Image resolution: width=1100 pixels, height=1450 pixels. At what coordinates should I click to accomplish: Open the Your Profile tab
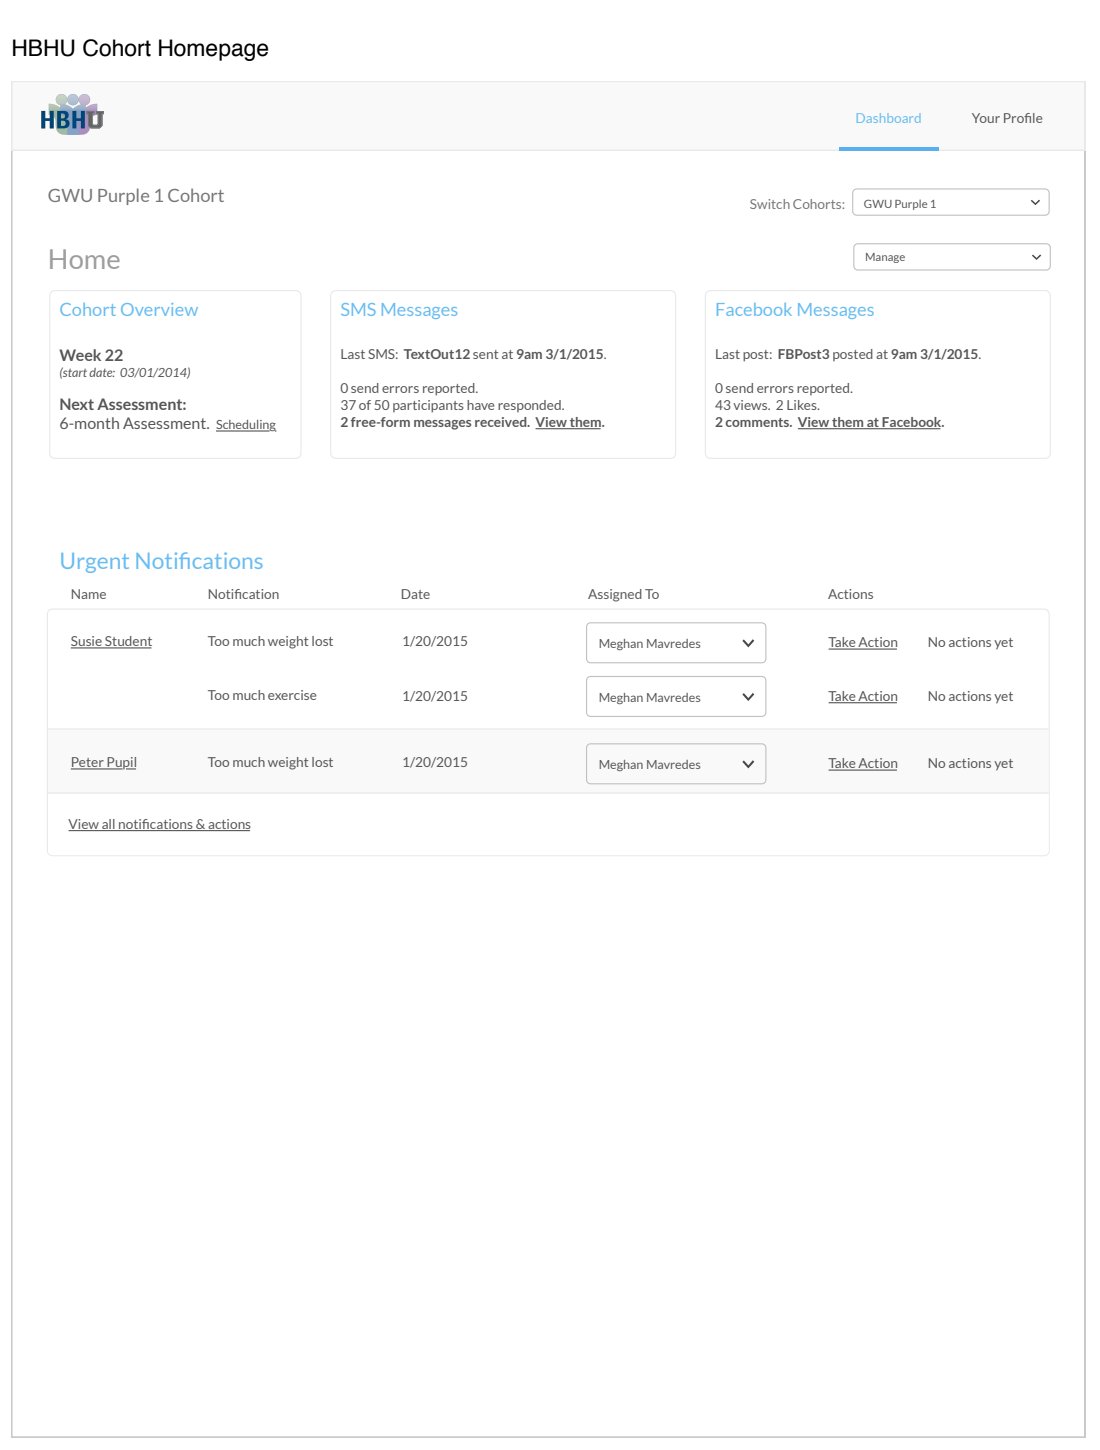tap(1006, 118)
